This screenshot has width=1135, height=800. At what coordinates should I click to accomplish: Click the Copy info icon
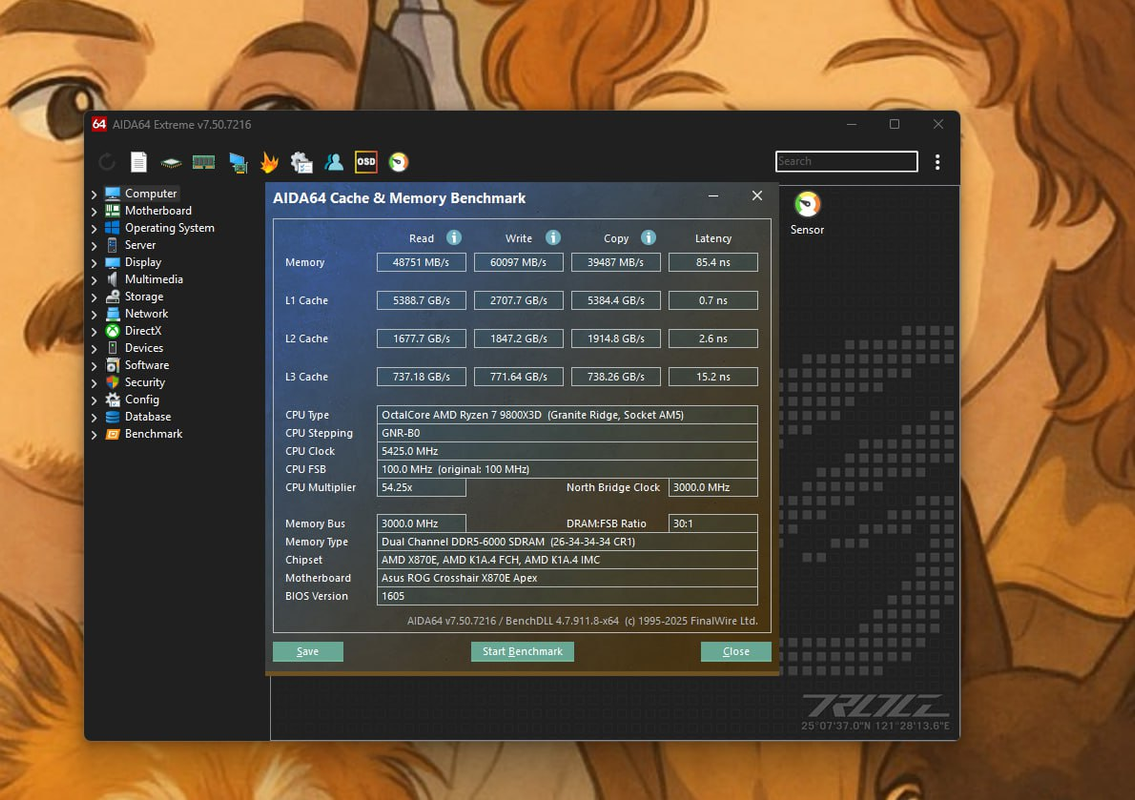(649, 237)
